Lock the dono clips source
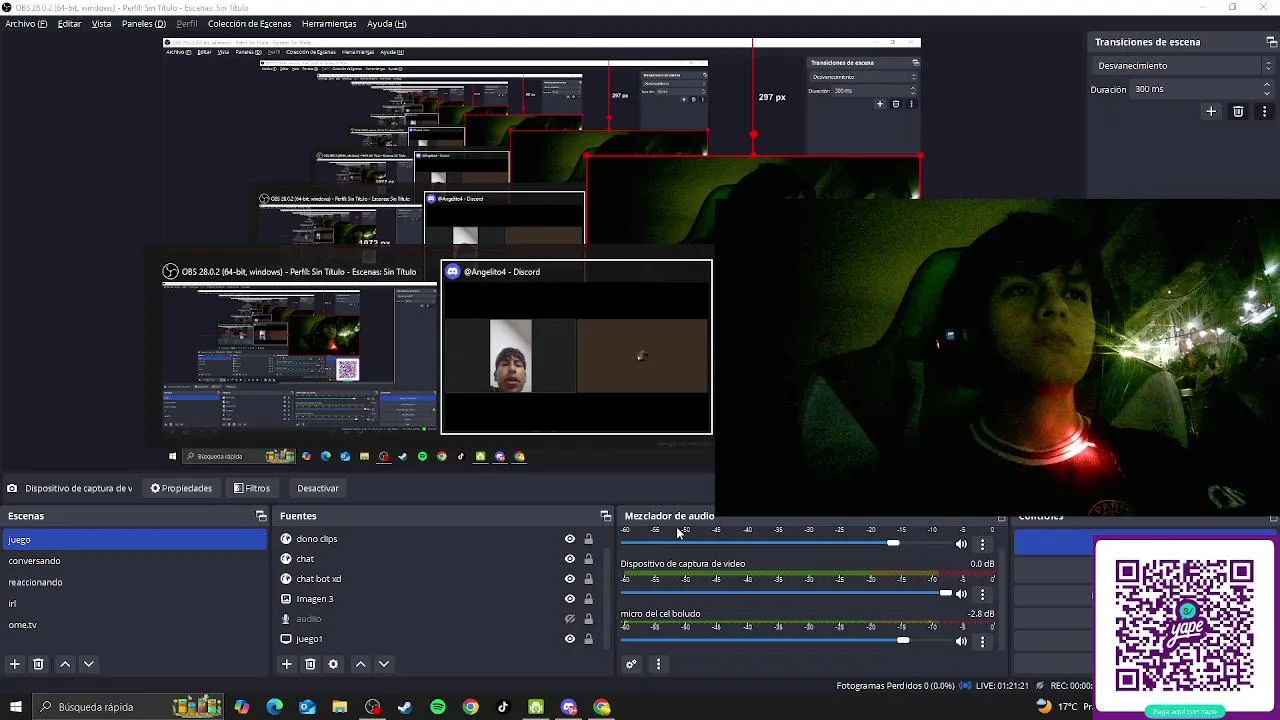This screenshot has width=1280, height=720. point(588,539)
